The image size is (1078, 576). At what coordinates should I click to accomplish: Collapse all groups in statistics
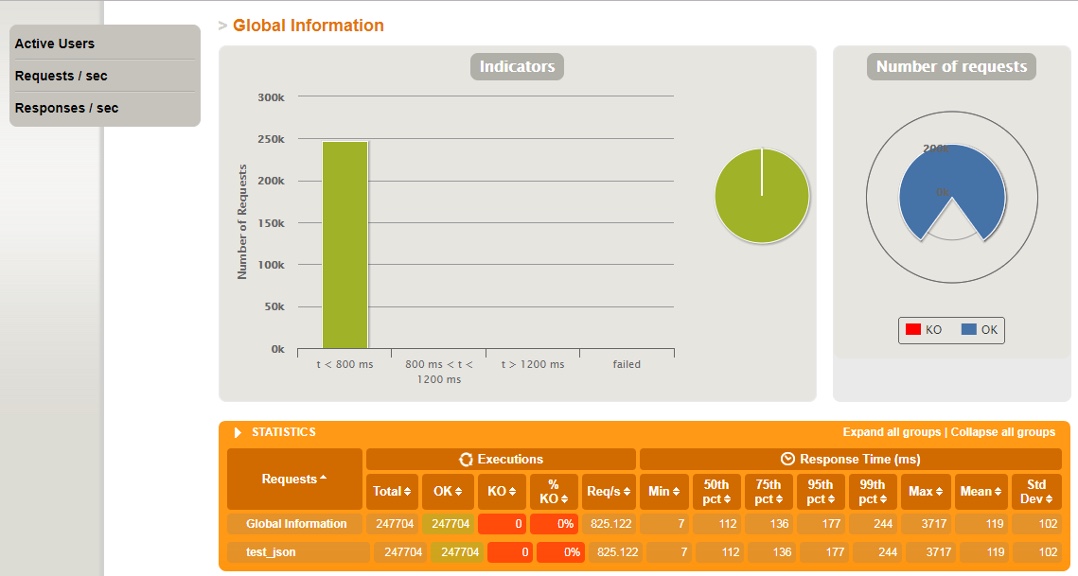point(1003,432)
